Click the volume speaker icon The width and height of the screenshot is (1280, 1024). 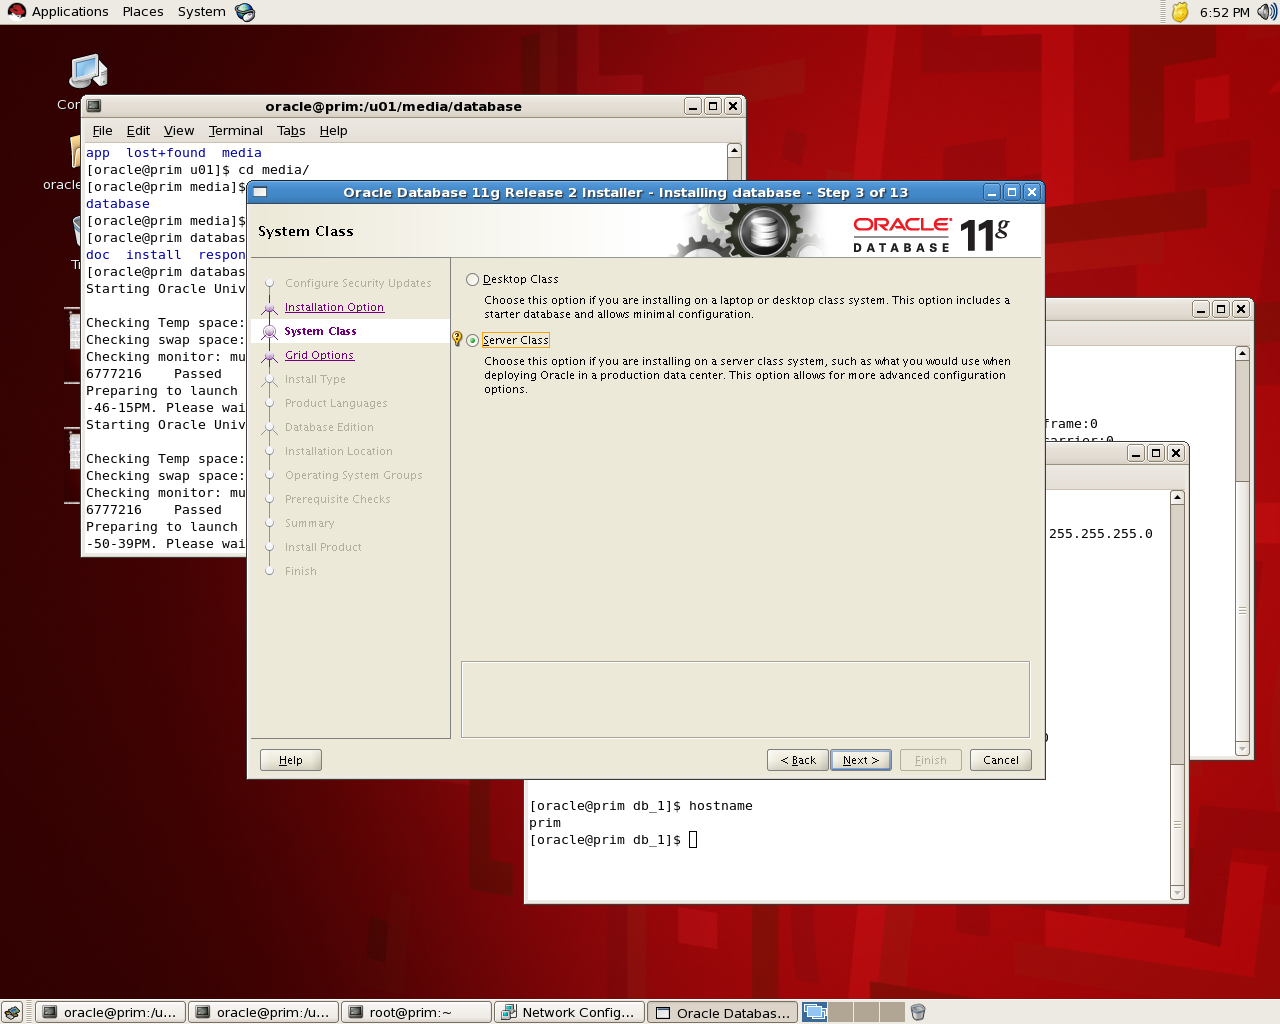pyautogui.click(x=1267, y=12)
